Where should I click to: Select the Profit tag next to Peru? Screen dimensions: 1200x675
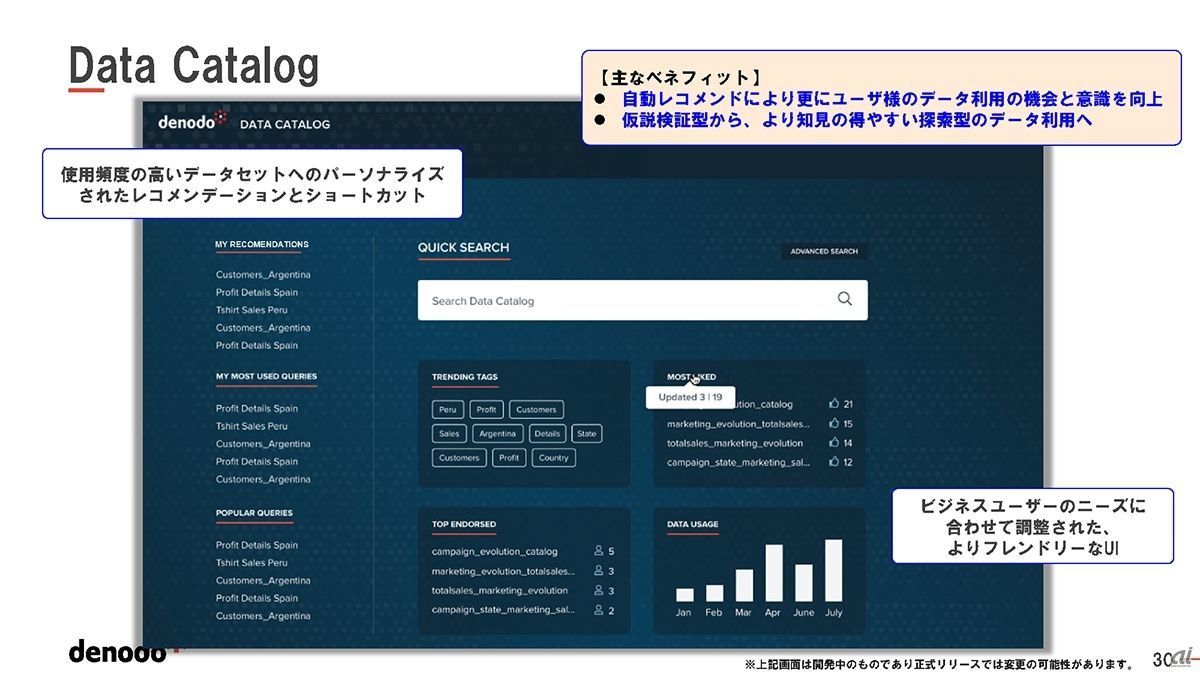pos(486,409)
